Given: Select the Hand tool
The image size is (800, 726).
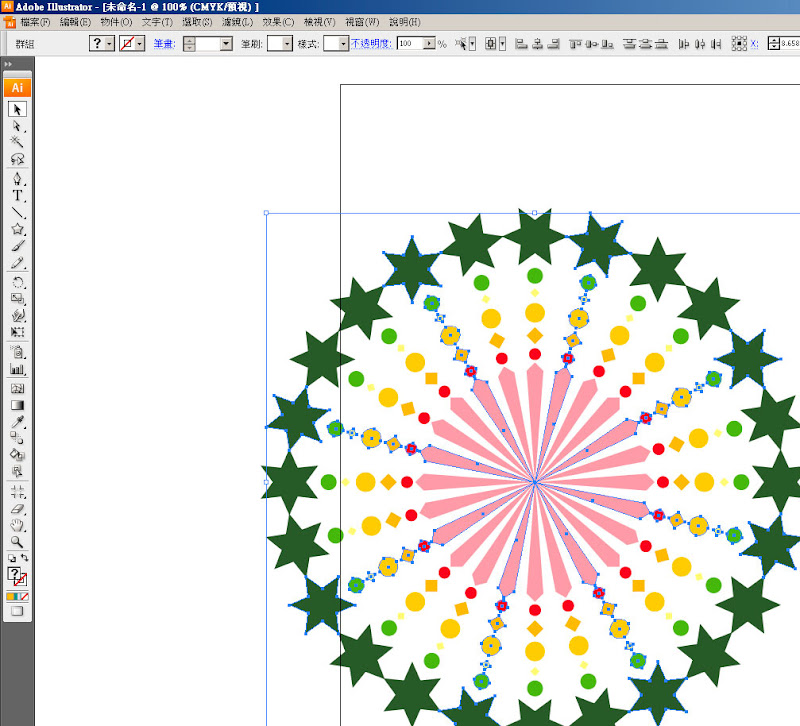Looking at the screenshot, I should (x=17, y=525).
